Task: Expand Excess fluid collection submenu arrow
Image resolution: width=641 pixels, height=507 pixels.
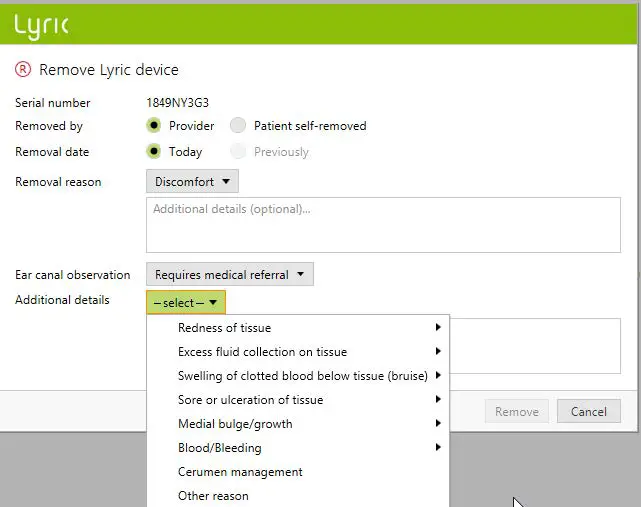Action: click(x=438, y=351)
